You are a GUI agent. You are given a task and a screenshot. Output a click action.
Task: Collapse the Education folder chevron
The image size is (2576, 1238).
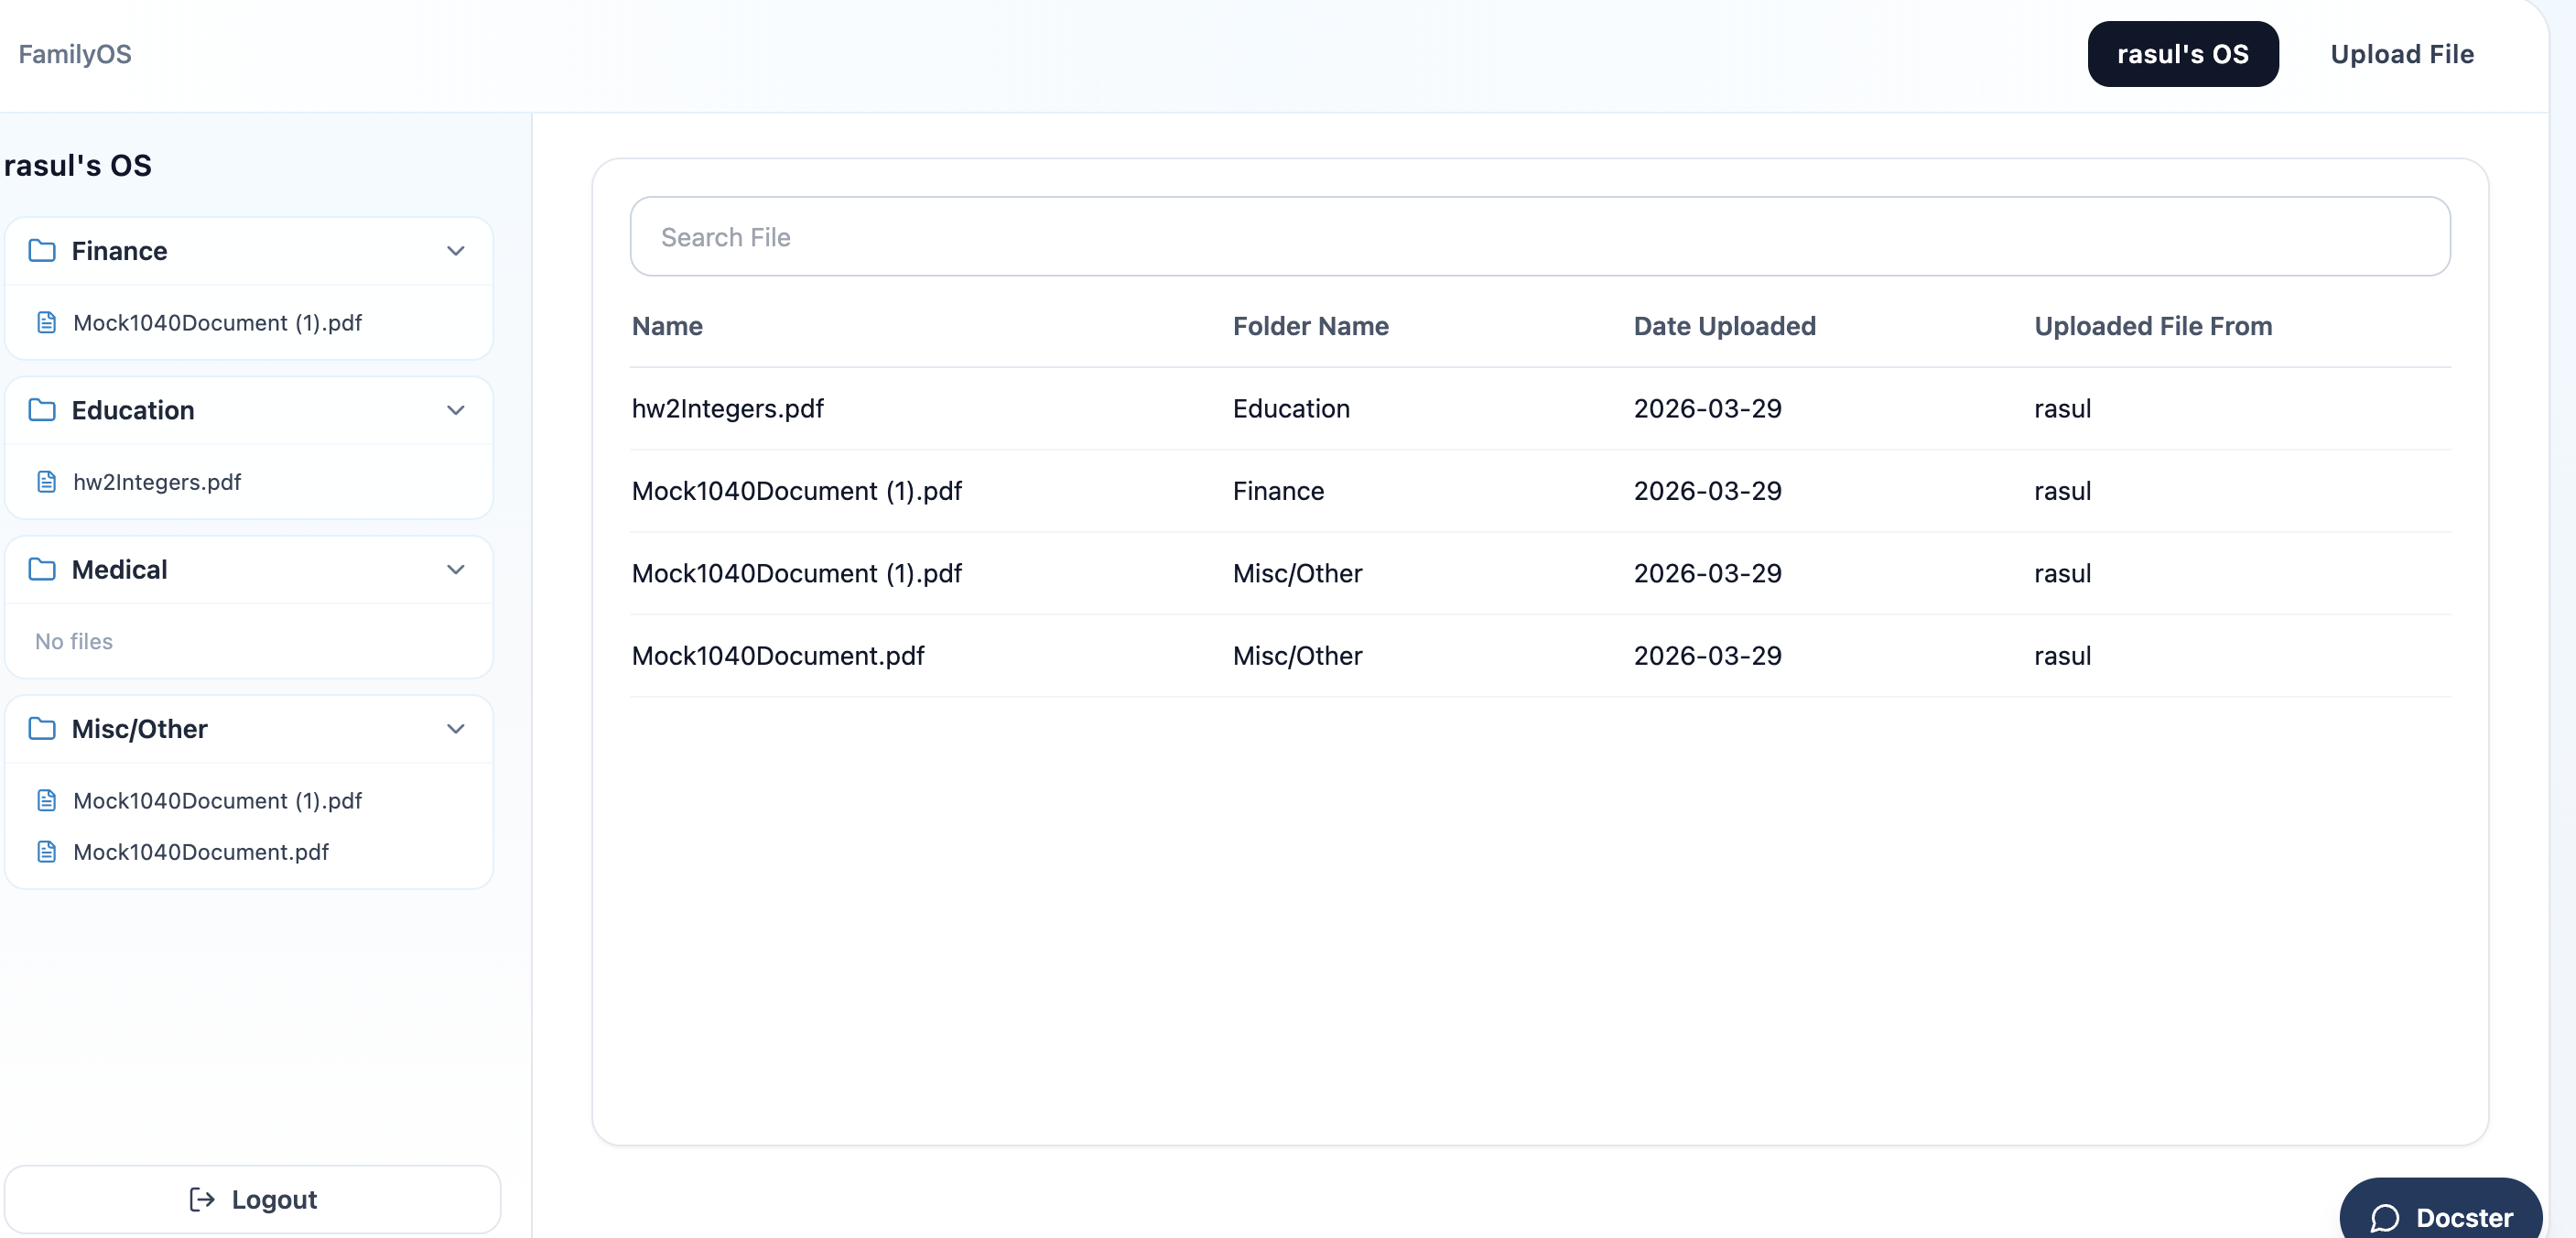(x=455, y=409)
